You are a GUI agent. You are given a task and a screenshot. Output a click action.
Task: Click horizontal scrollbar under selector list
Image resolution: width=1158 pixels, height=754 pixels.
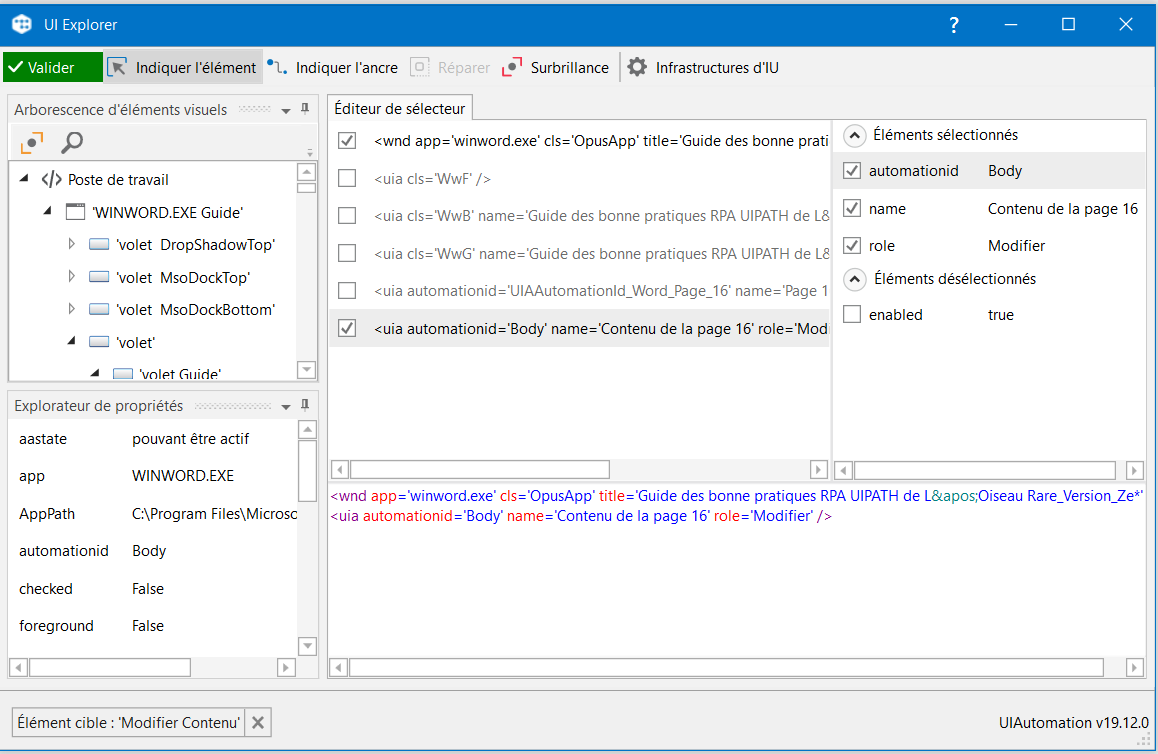pos(480,469)
